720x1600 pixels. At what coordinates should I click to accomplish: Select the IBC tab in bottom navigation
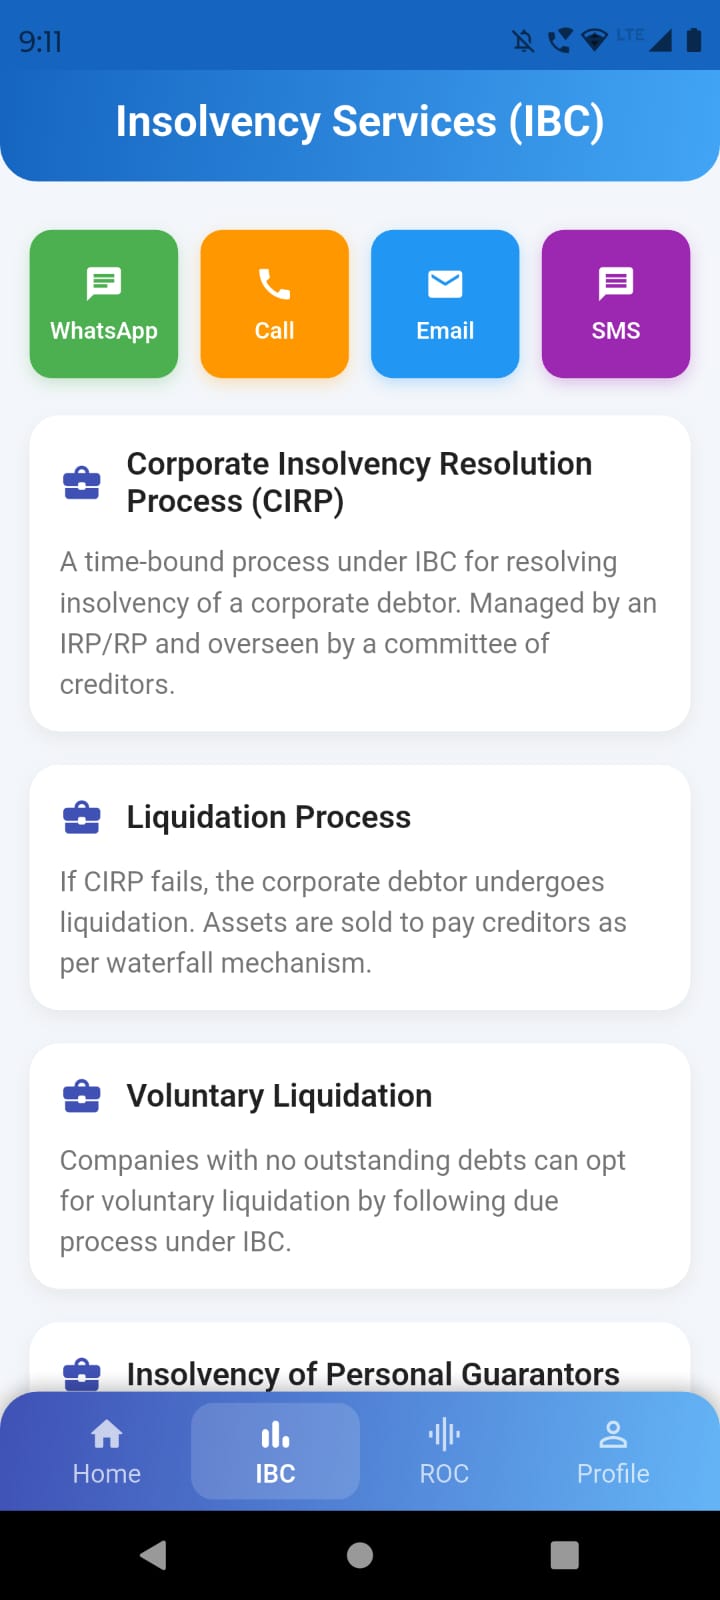coord(275,1451)
